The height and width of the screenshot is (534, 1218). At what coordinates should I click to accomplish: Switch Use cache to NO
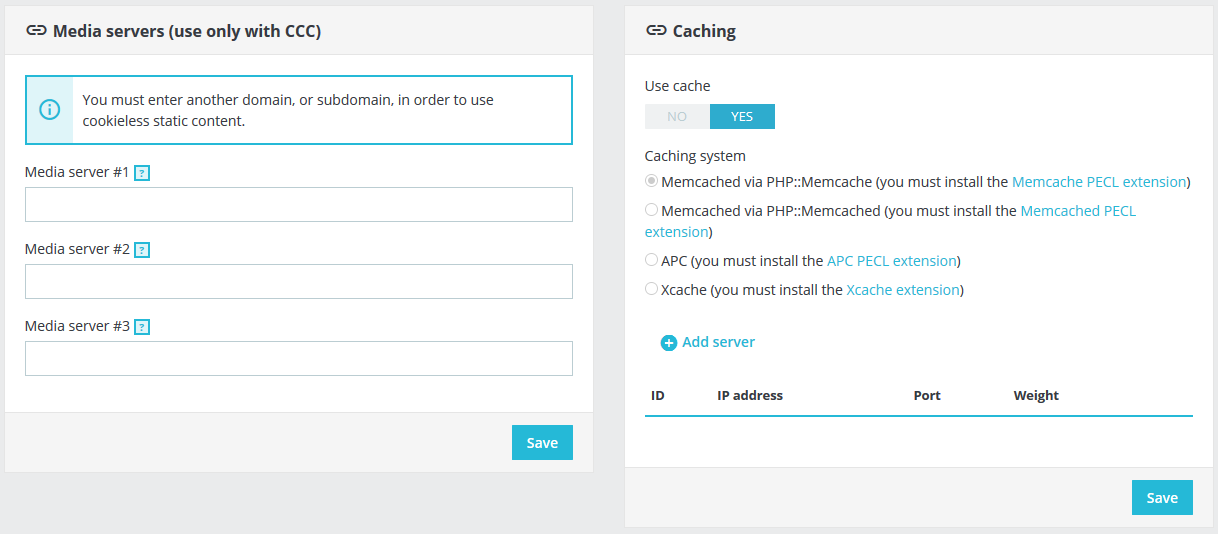[677, 117]
